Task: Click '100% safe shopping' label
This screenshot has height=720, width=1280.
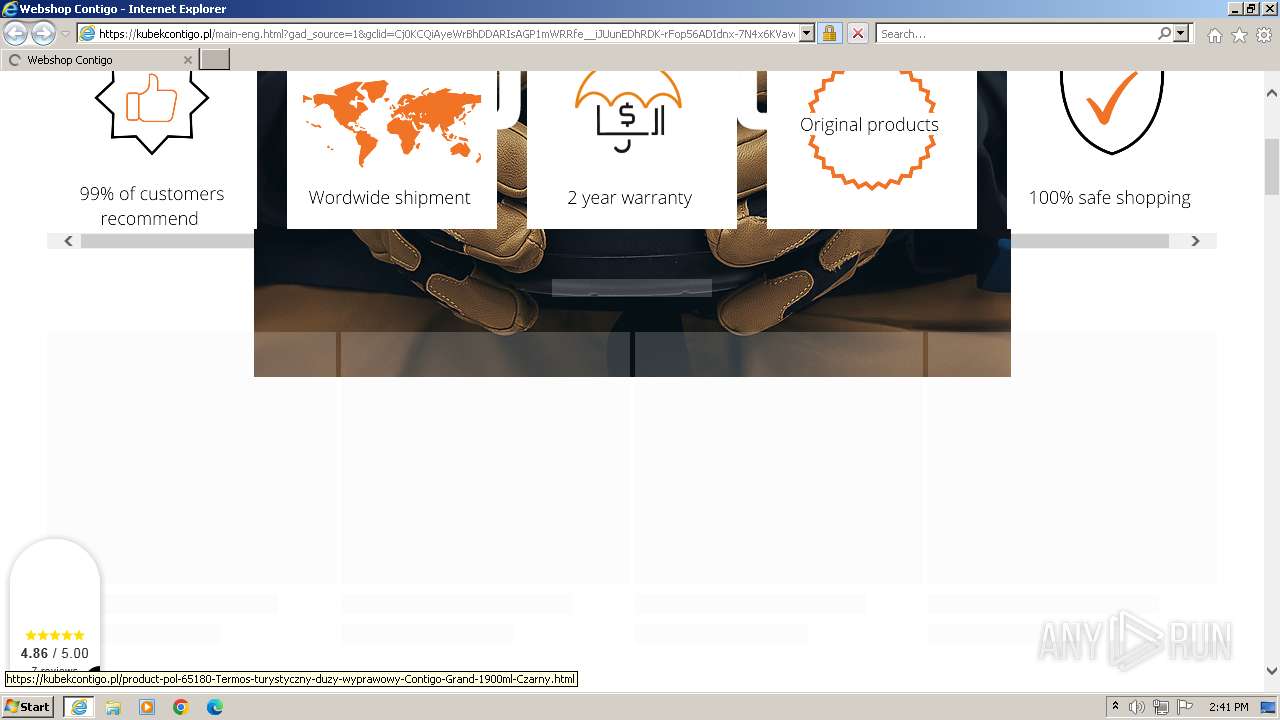Action: tap(1109, 197)
